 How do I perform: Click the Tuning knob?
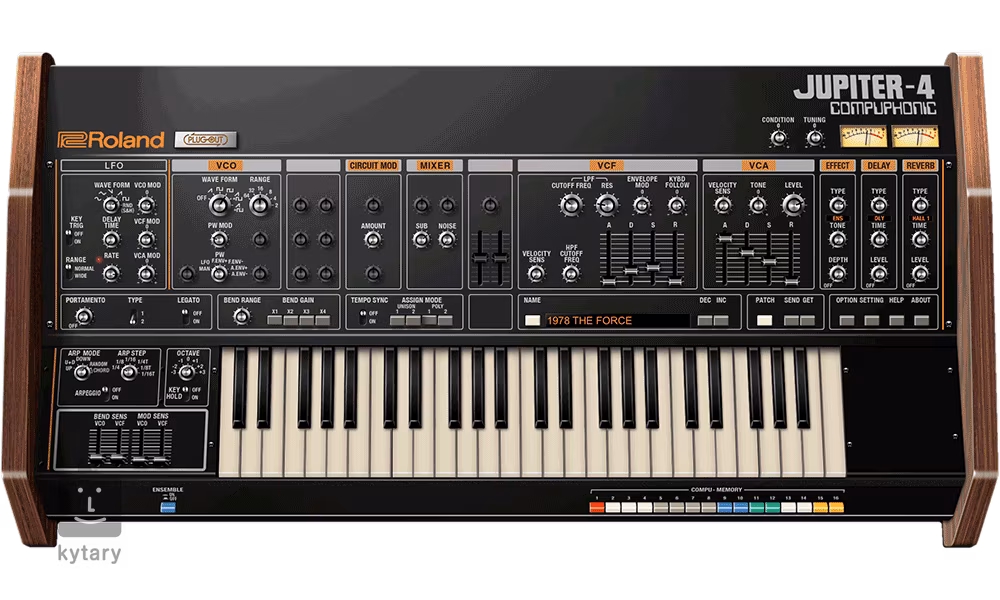click(x=814, y=137)
